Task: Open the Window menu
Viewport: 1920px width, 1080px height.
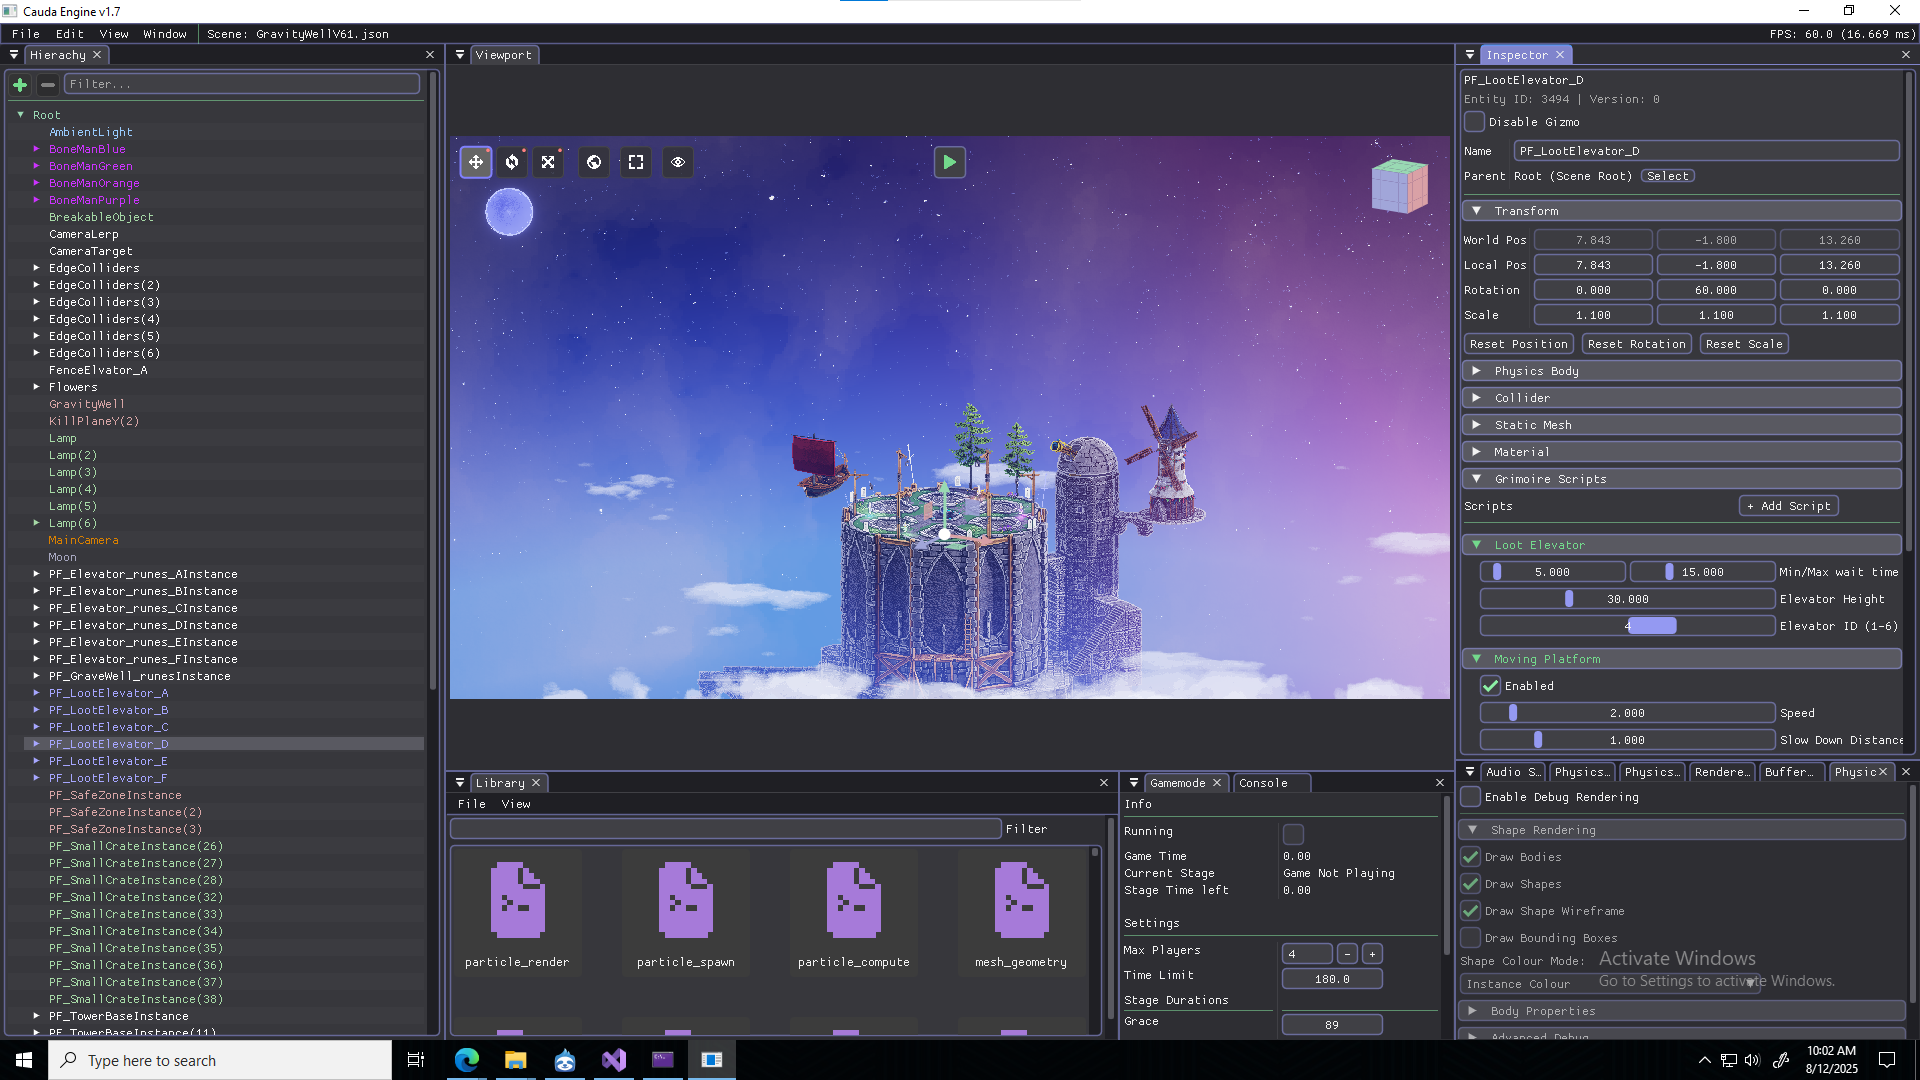Action: point(164,34)
